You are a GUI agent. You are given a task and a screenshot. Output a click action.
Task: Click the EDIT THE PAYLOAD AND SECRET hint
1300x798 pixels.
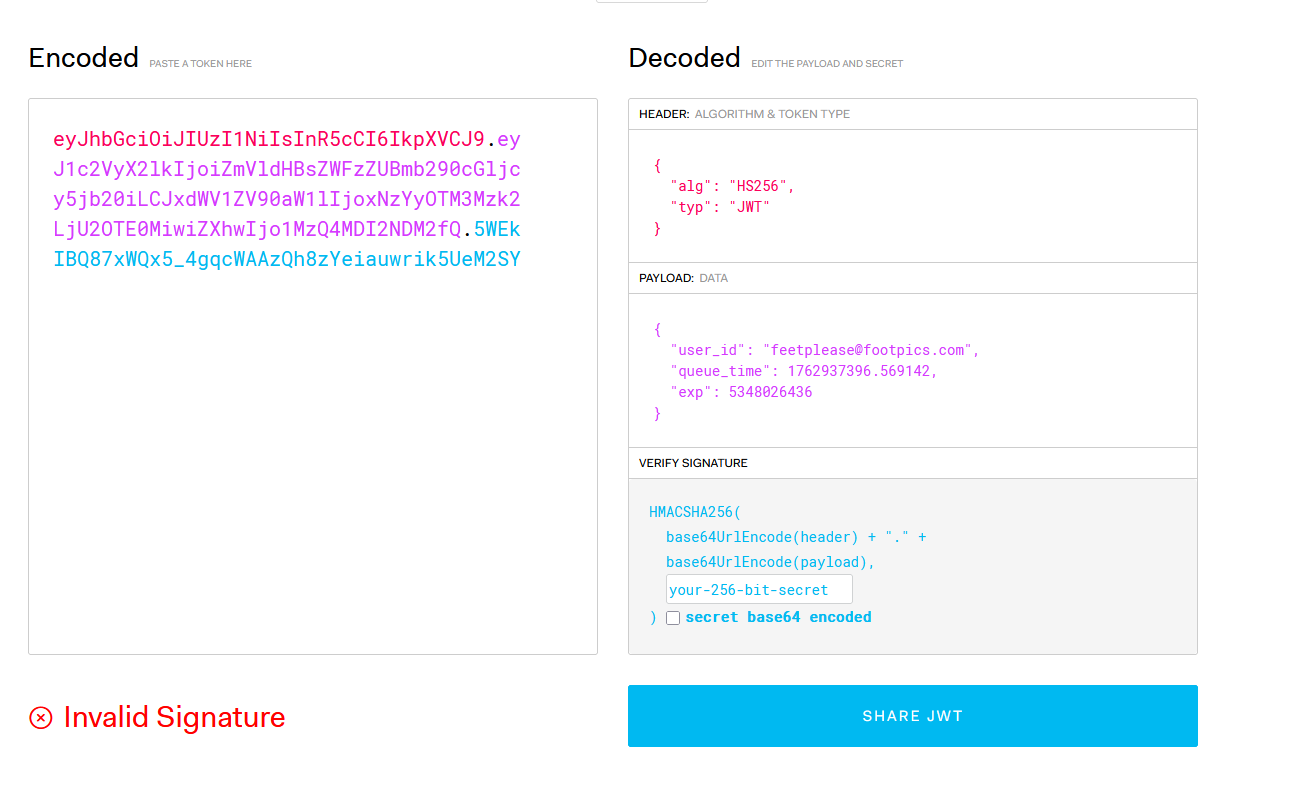coord(827,64)
